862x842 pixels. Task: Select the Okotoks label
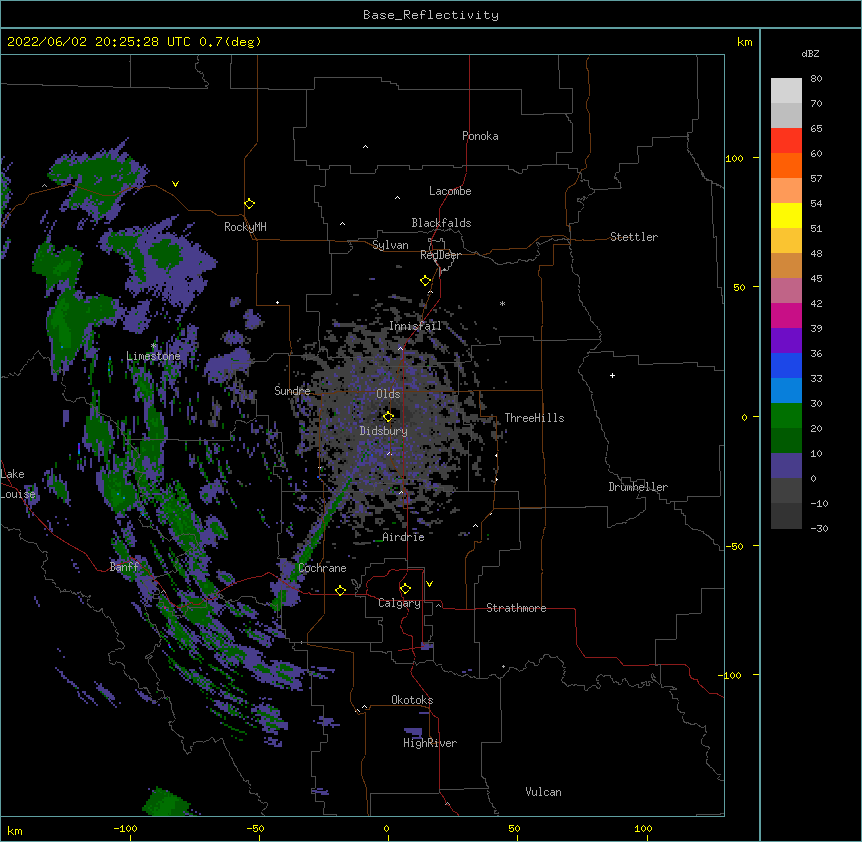(x=412, y=700)
